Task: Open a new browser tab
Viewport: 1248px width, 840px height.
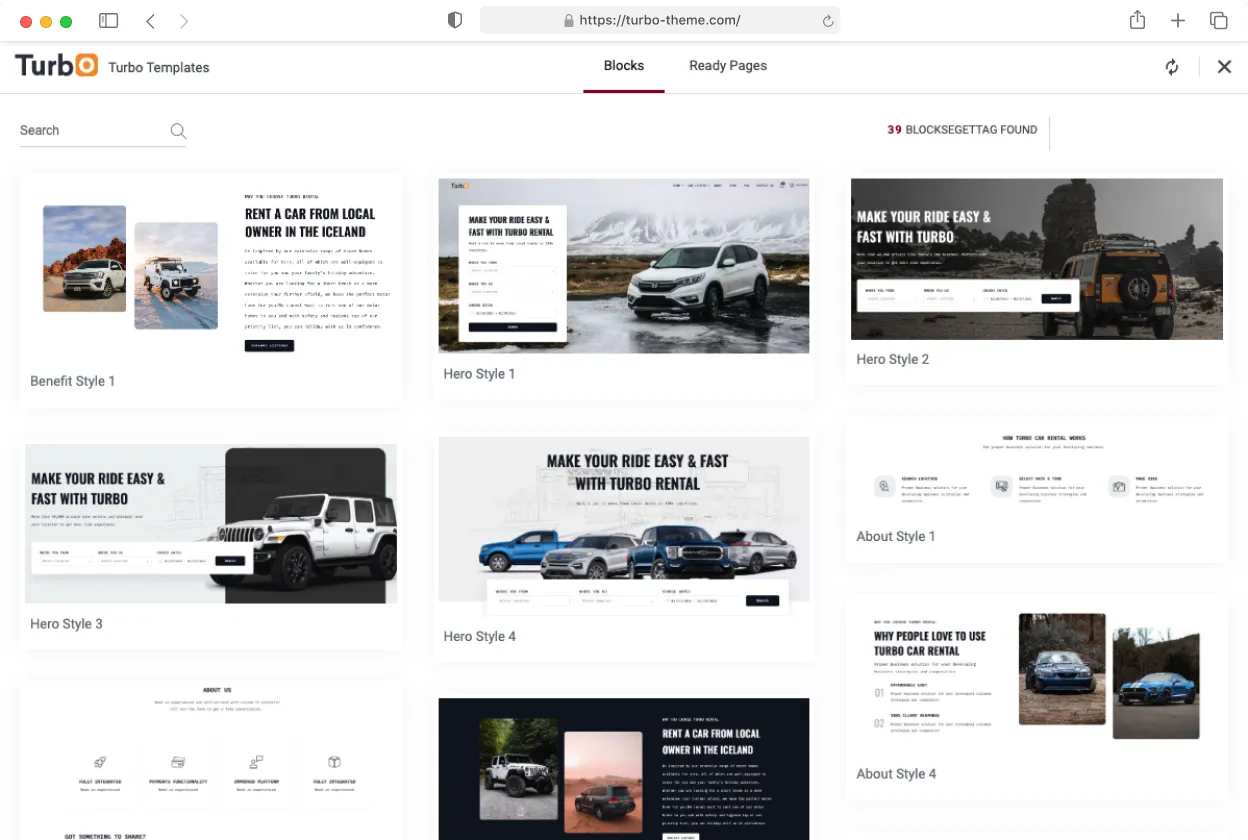Action: click(x=1178, y=21)
